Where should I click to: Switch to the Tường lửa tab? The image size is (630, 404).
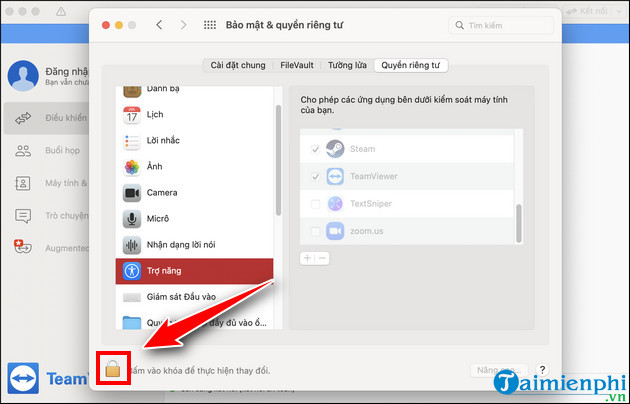347,65
